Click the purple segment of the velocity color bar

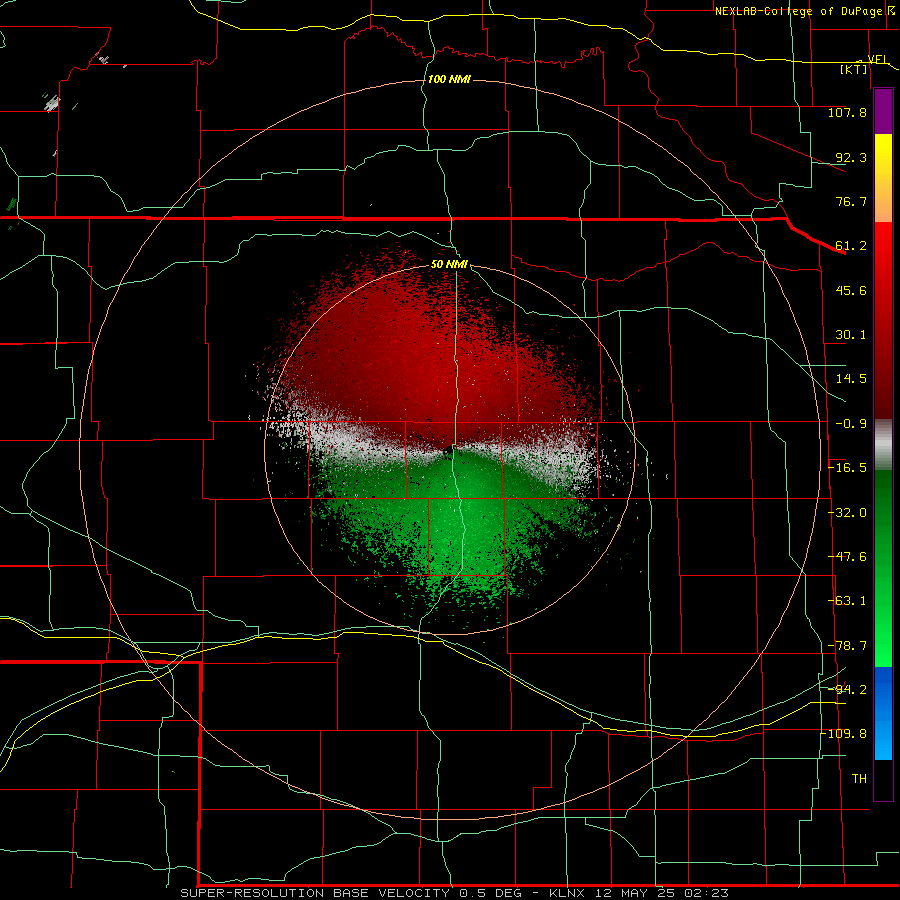pos(883,112)
